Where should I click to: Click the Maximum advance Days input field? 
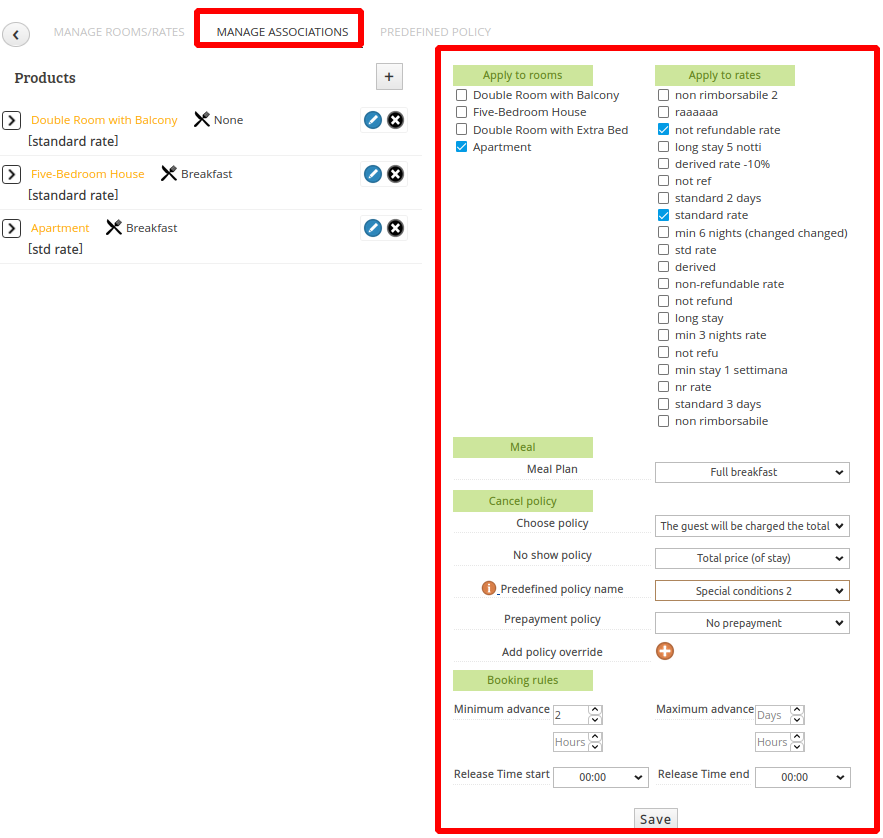(773, 715)
